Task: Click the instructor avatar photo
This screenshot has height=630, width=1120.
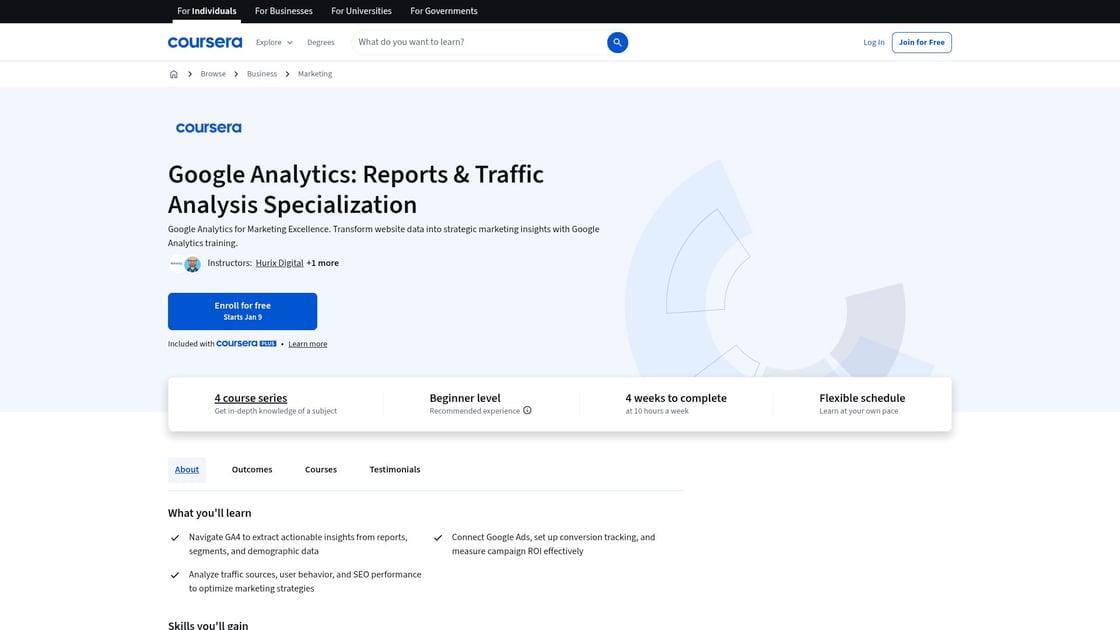Action: pyautogui.click(x=192, y=264)
